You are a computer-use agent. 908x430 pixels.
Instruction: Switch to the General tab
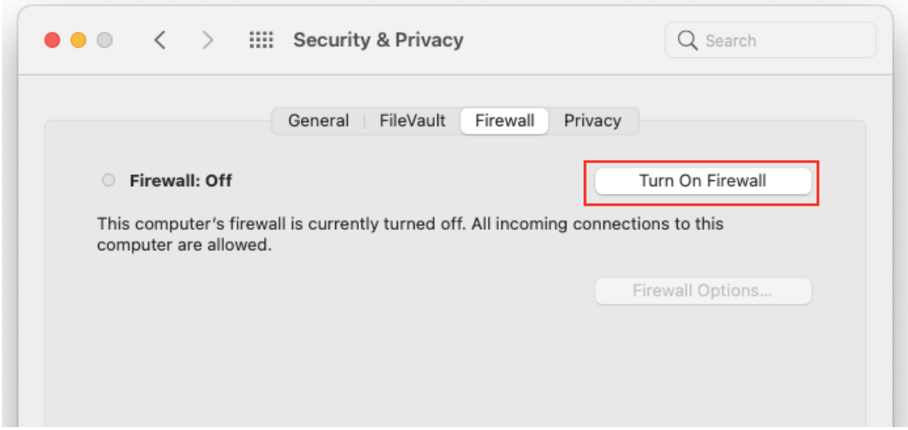click(318, 121)
